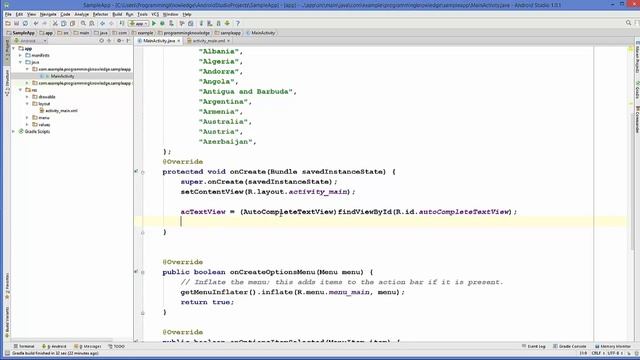
Task: Close the MainActivity.java tab
Action: (x=179, y=41)
